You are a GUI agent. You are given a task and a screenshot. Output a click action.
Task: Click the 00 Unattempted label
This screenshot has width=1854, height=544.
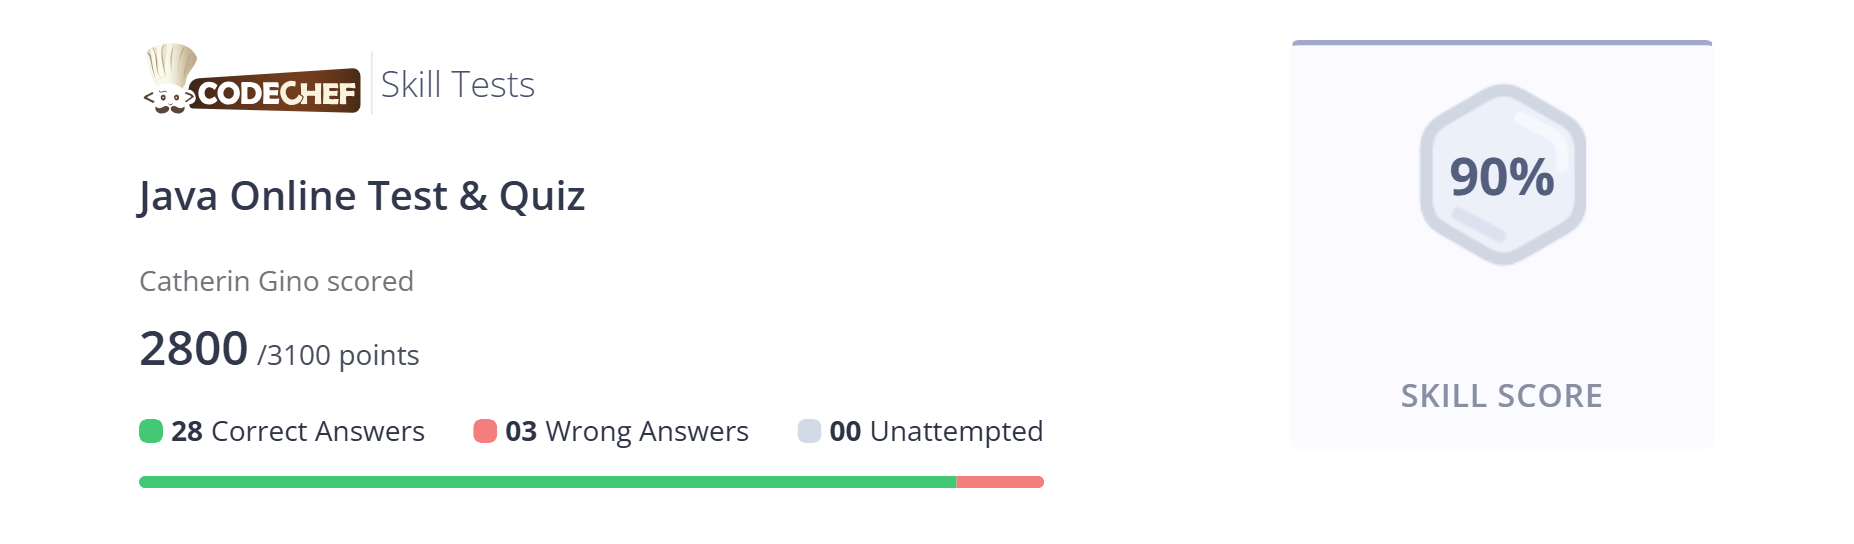click(x=936, y=431)
